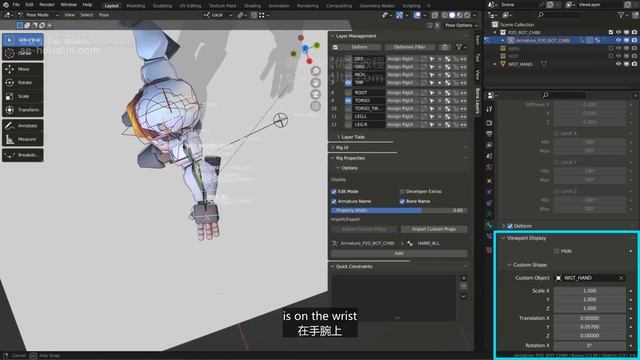This screenshot has height=360, width=640.
Task: Click the 3D viewport editor type icon
Action: (x=8, y=15)
